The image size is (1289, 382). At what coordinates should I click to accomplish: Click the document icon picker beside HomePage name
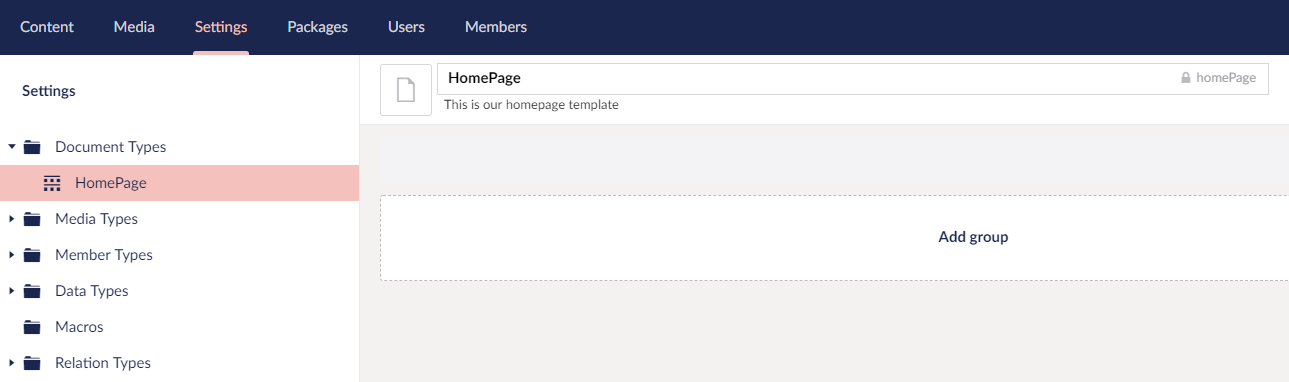click(406, 90)
